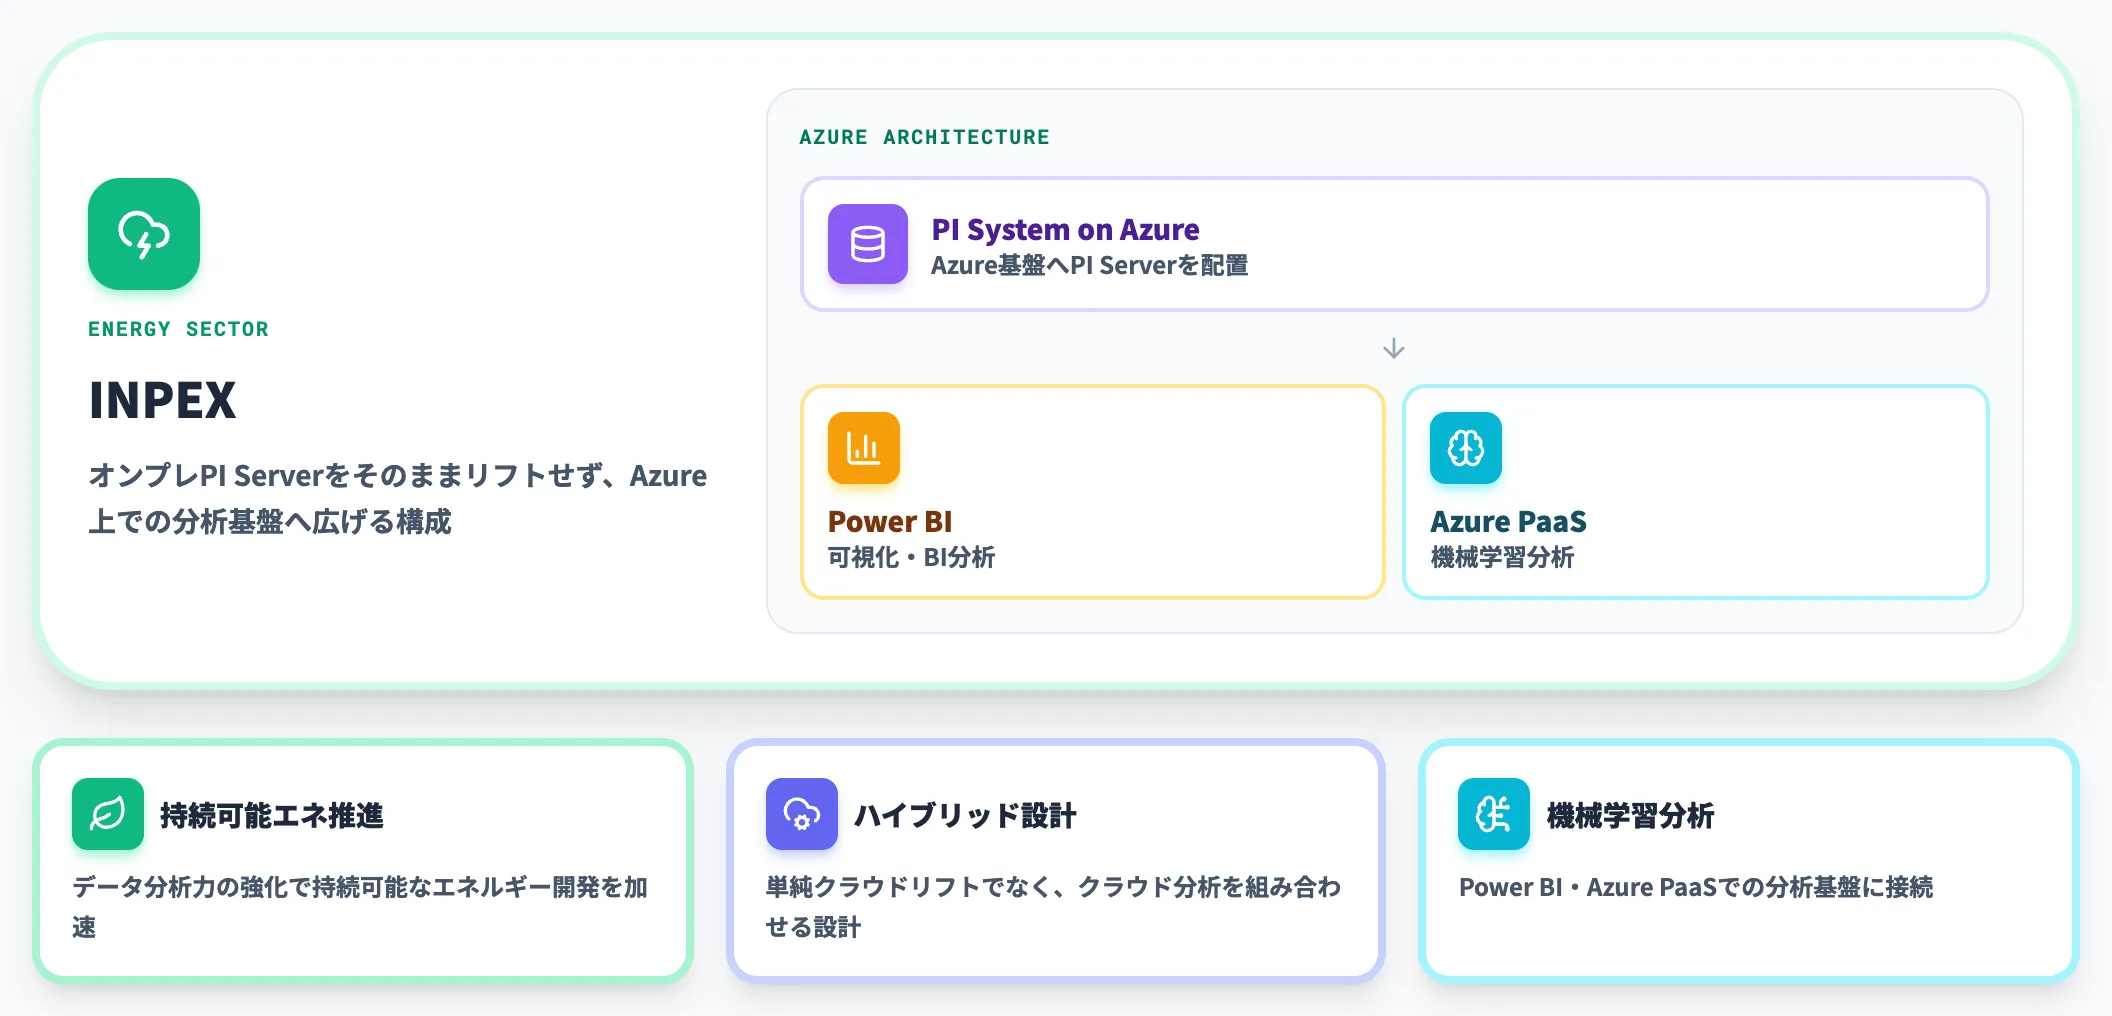Click the green cloud-lightning Energy Sector icon
2112x1016 pixels.
144,234
